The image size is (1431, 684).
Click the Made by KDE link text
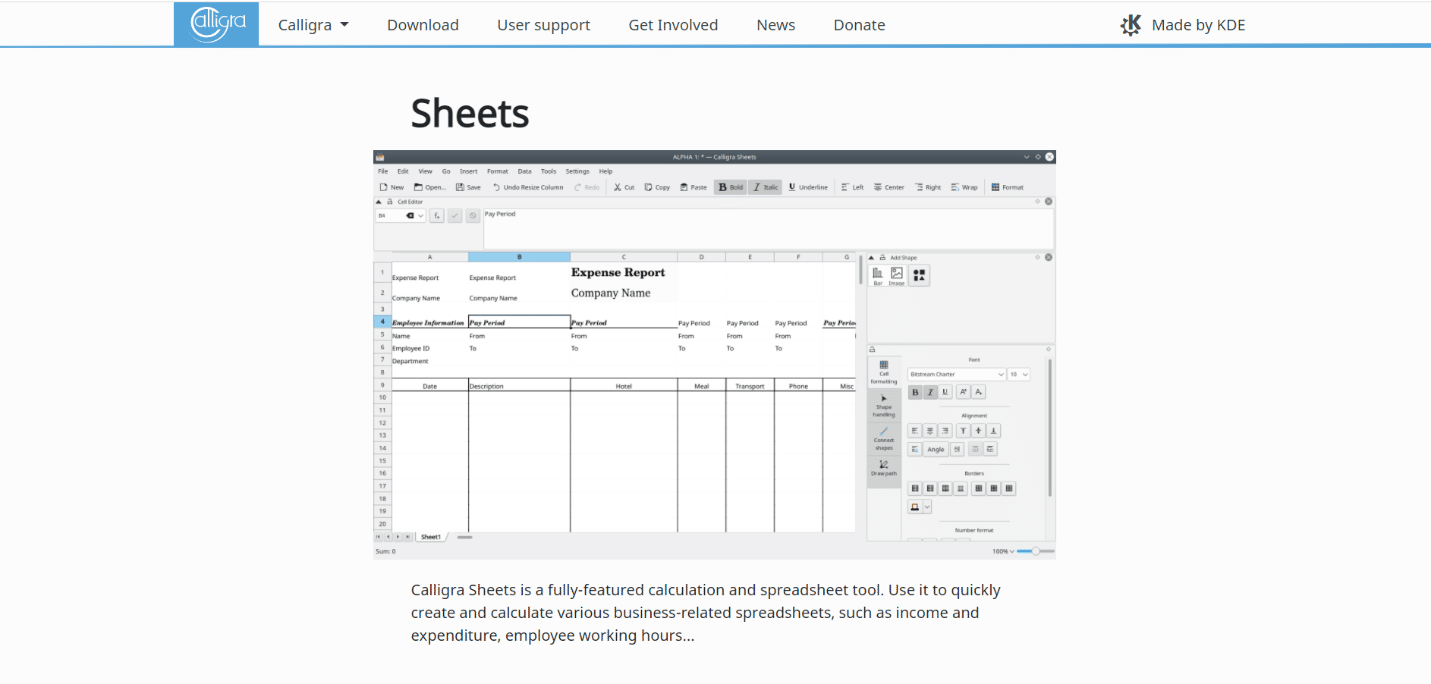[1198, 25]
